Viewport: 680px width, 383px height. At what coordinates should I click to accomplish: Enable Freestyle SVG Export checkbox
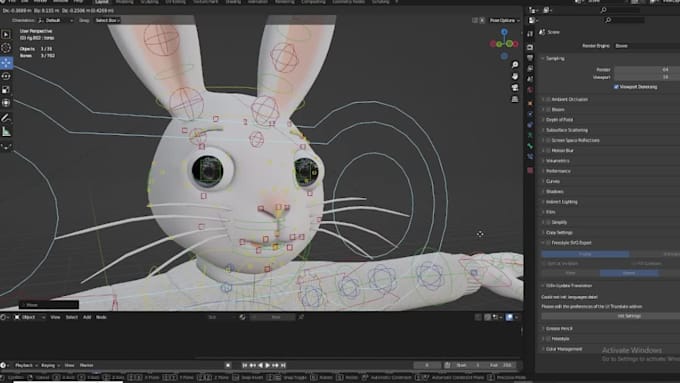[548, 243]
